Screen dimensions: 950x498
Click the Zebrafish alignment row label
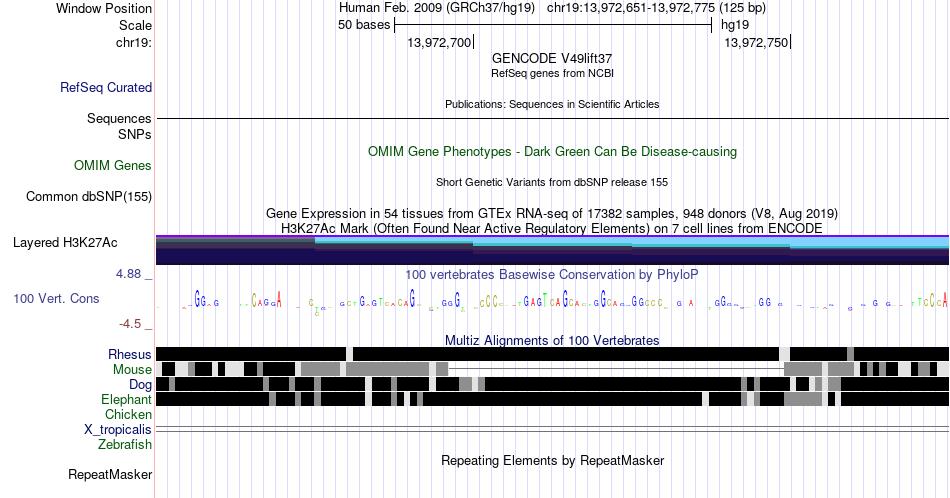pos(125,445)
